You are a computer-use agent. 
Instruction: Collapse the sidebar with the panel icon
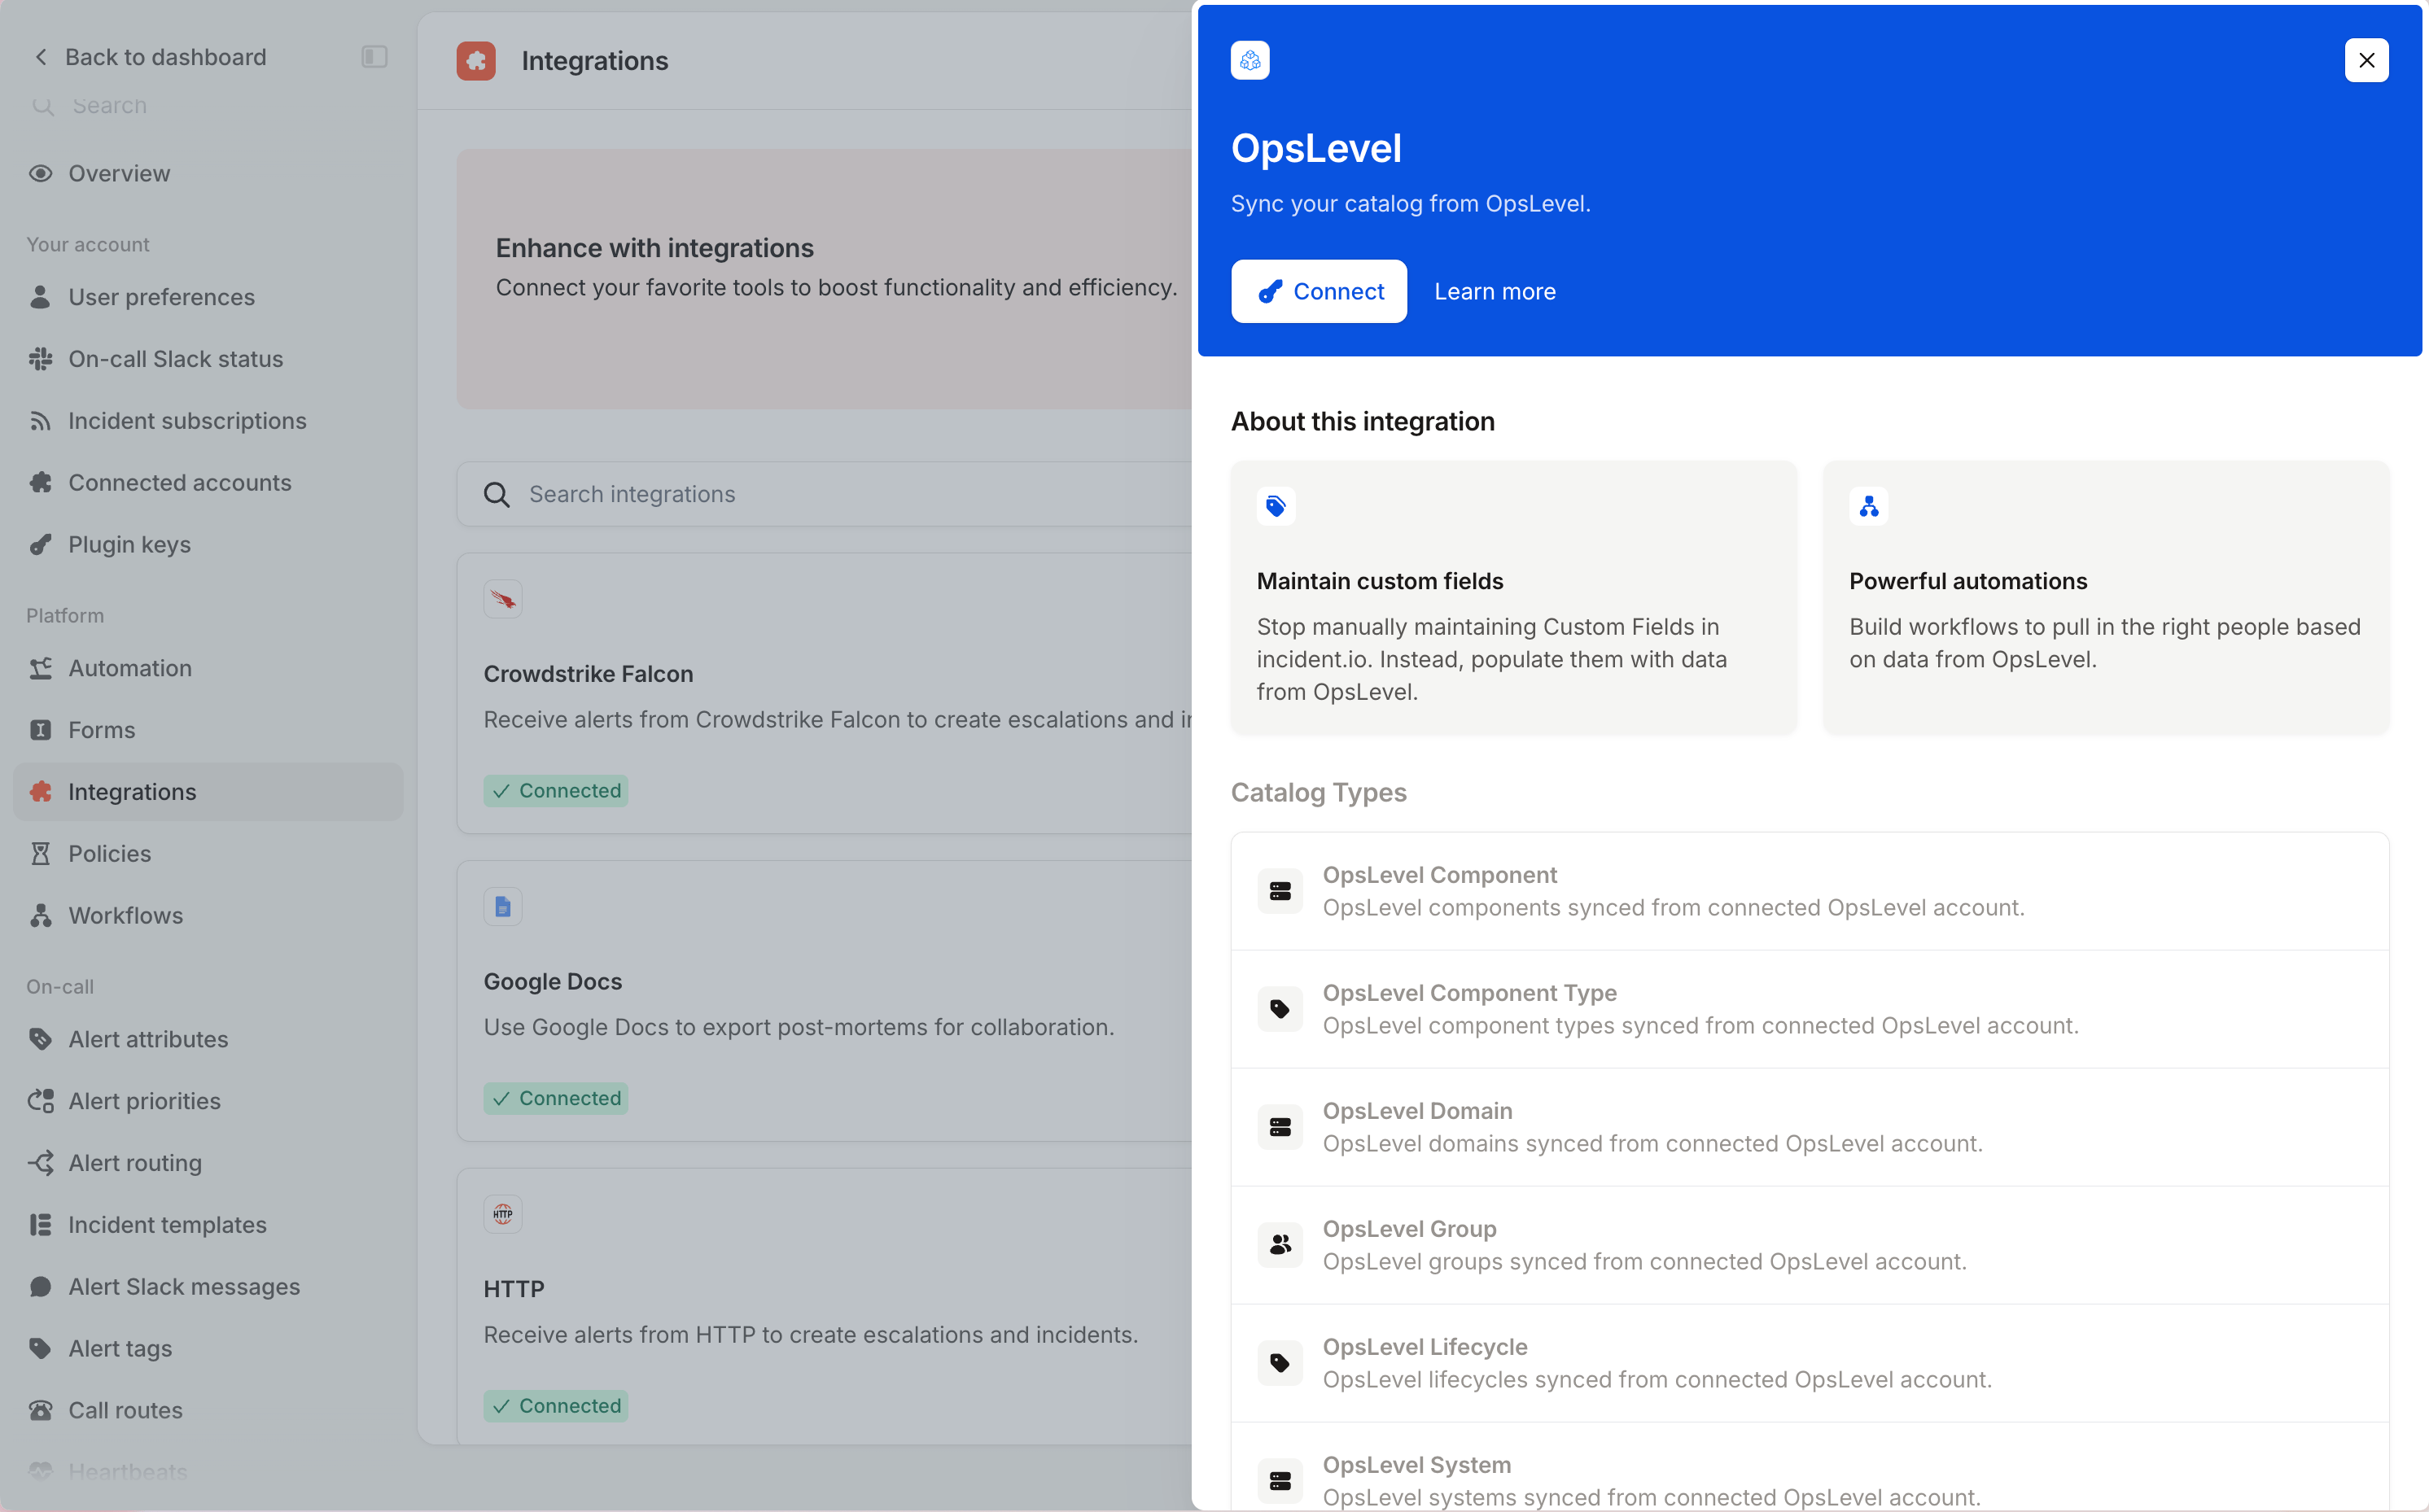(x=374, y=57)
